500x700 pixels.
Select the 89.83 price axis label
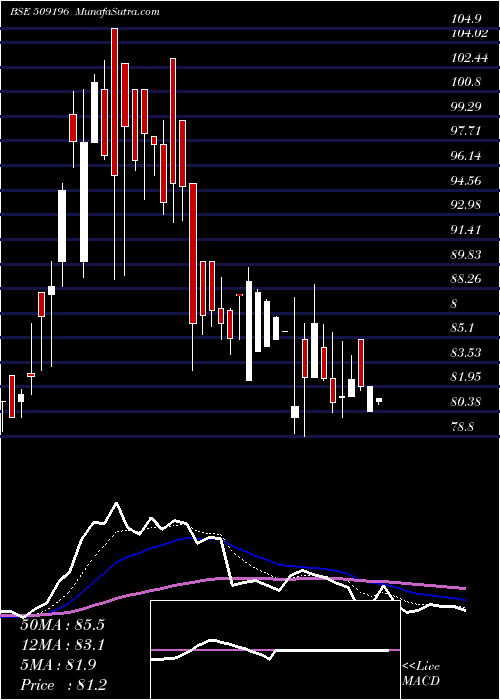coord(466,254)
